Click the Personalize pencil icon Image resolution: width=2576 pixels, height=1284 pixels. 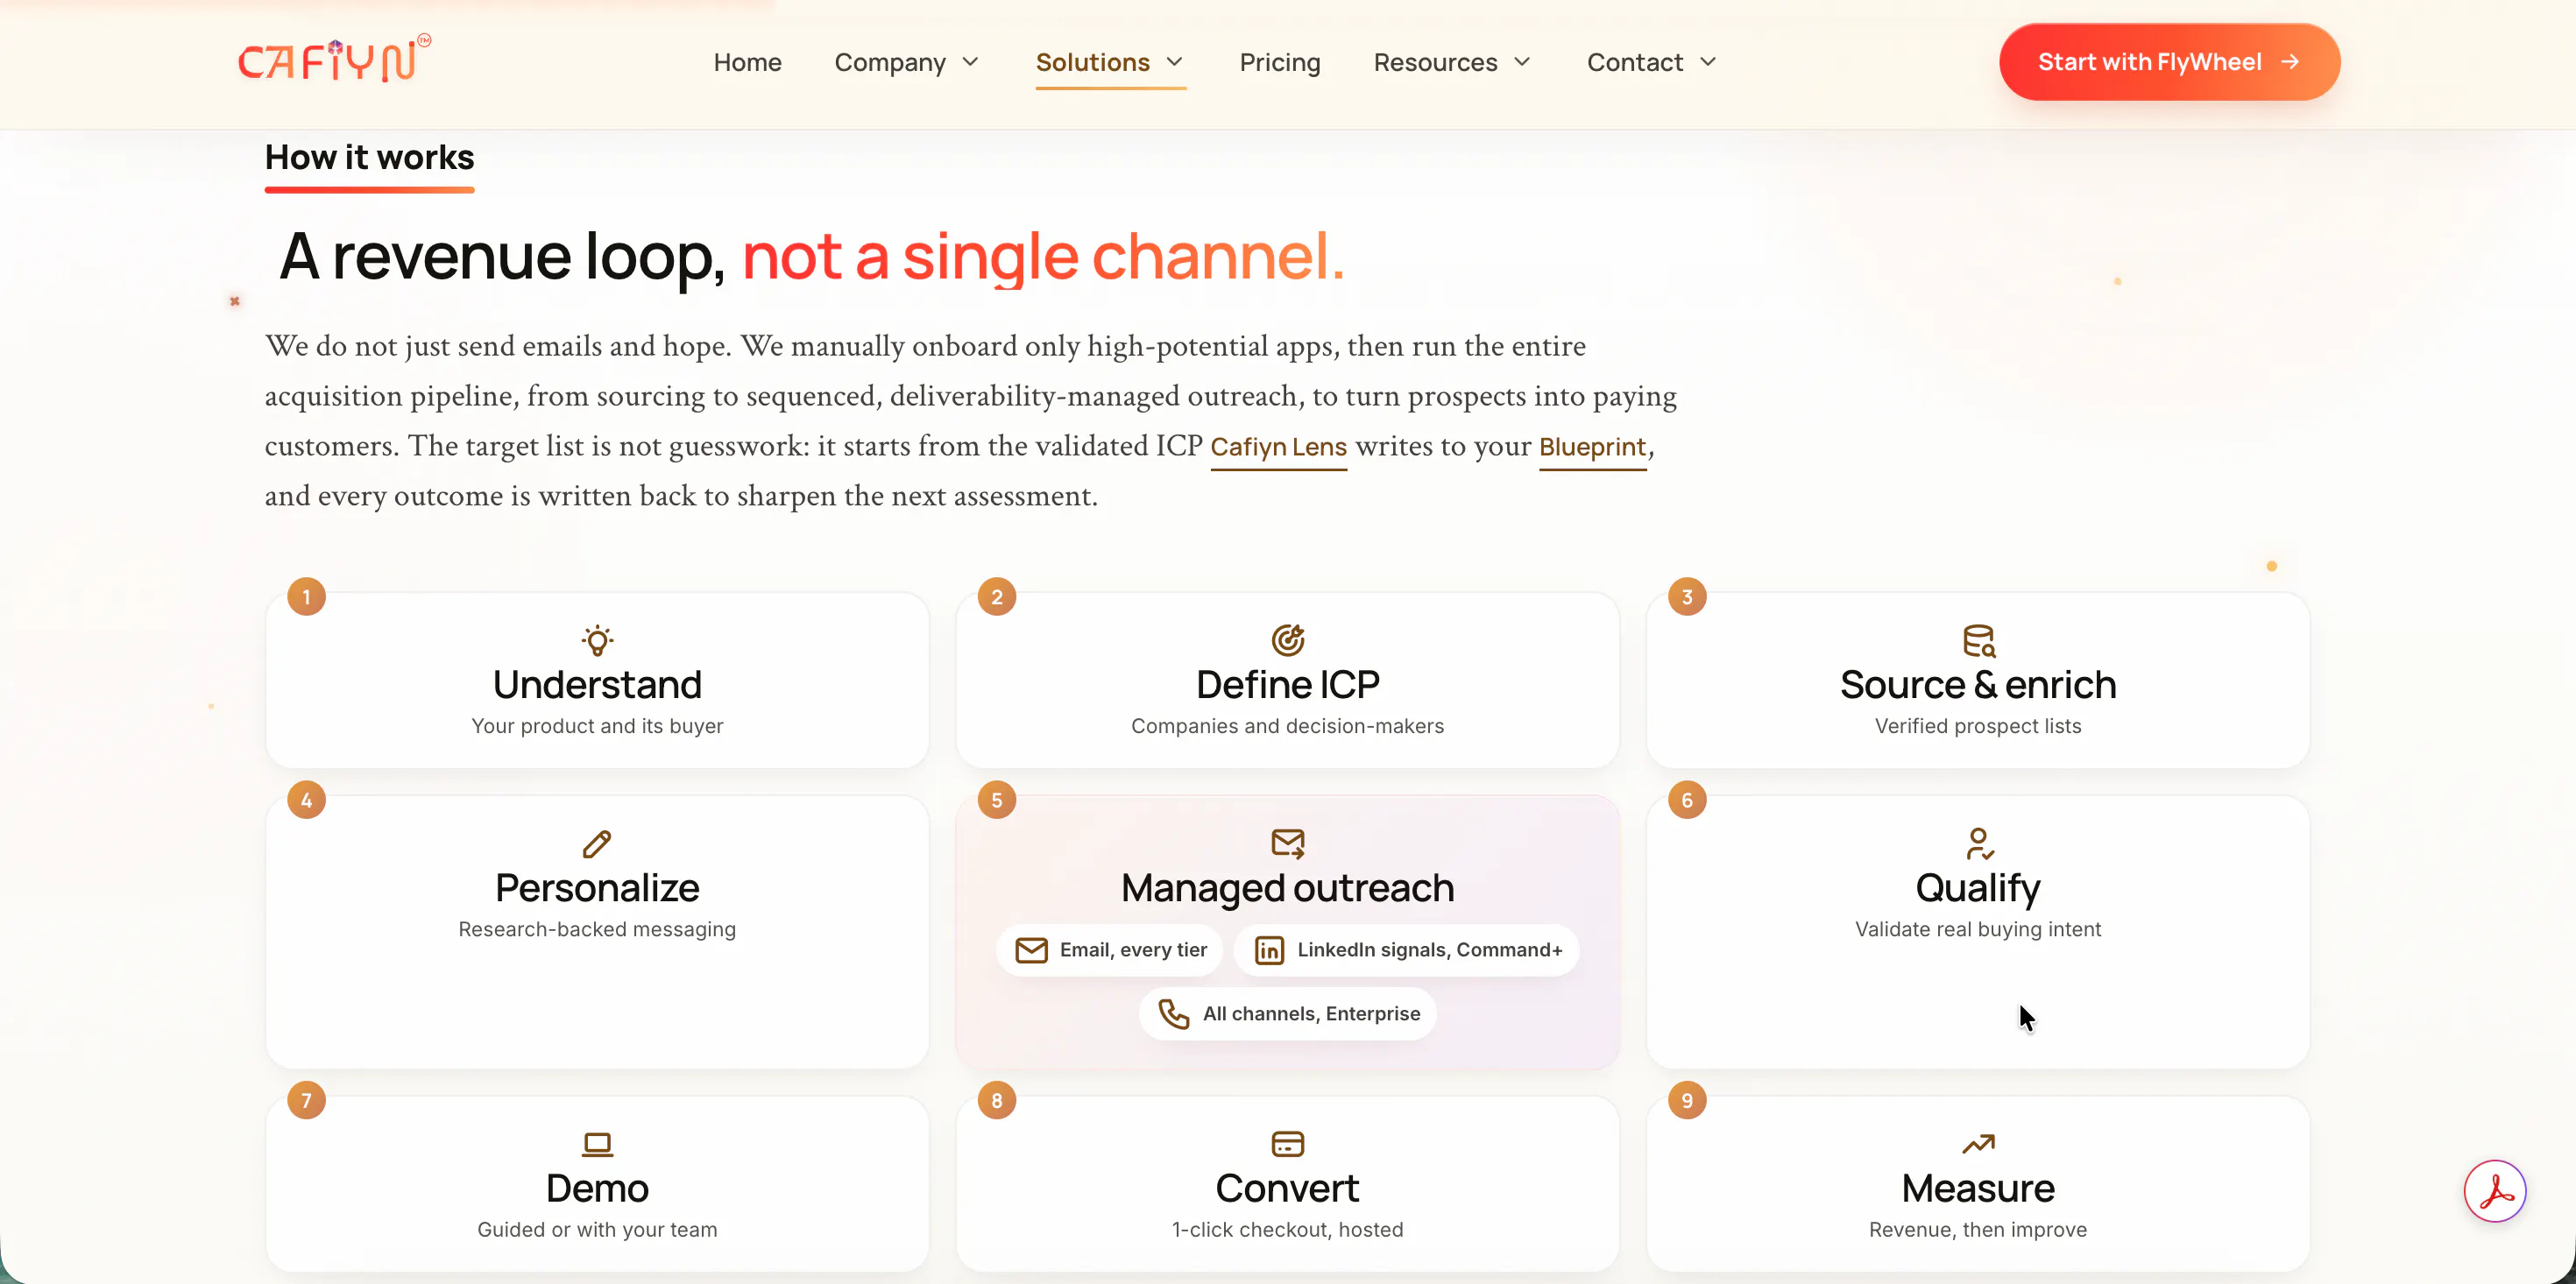pyautogui.click(x=597, y=843)
